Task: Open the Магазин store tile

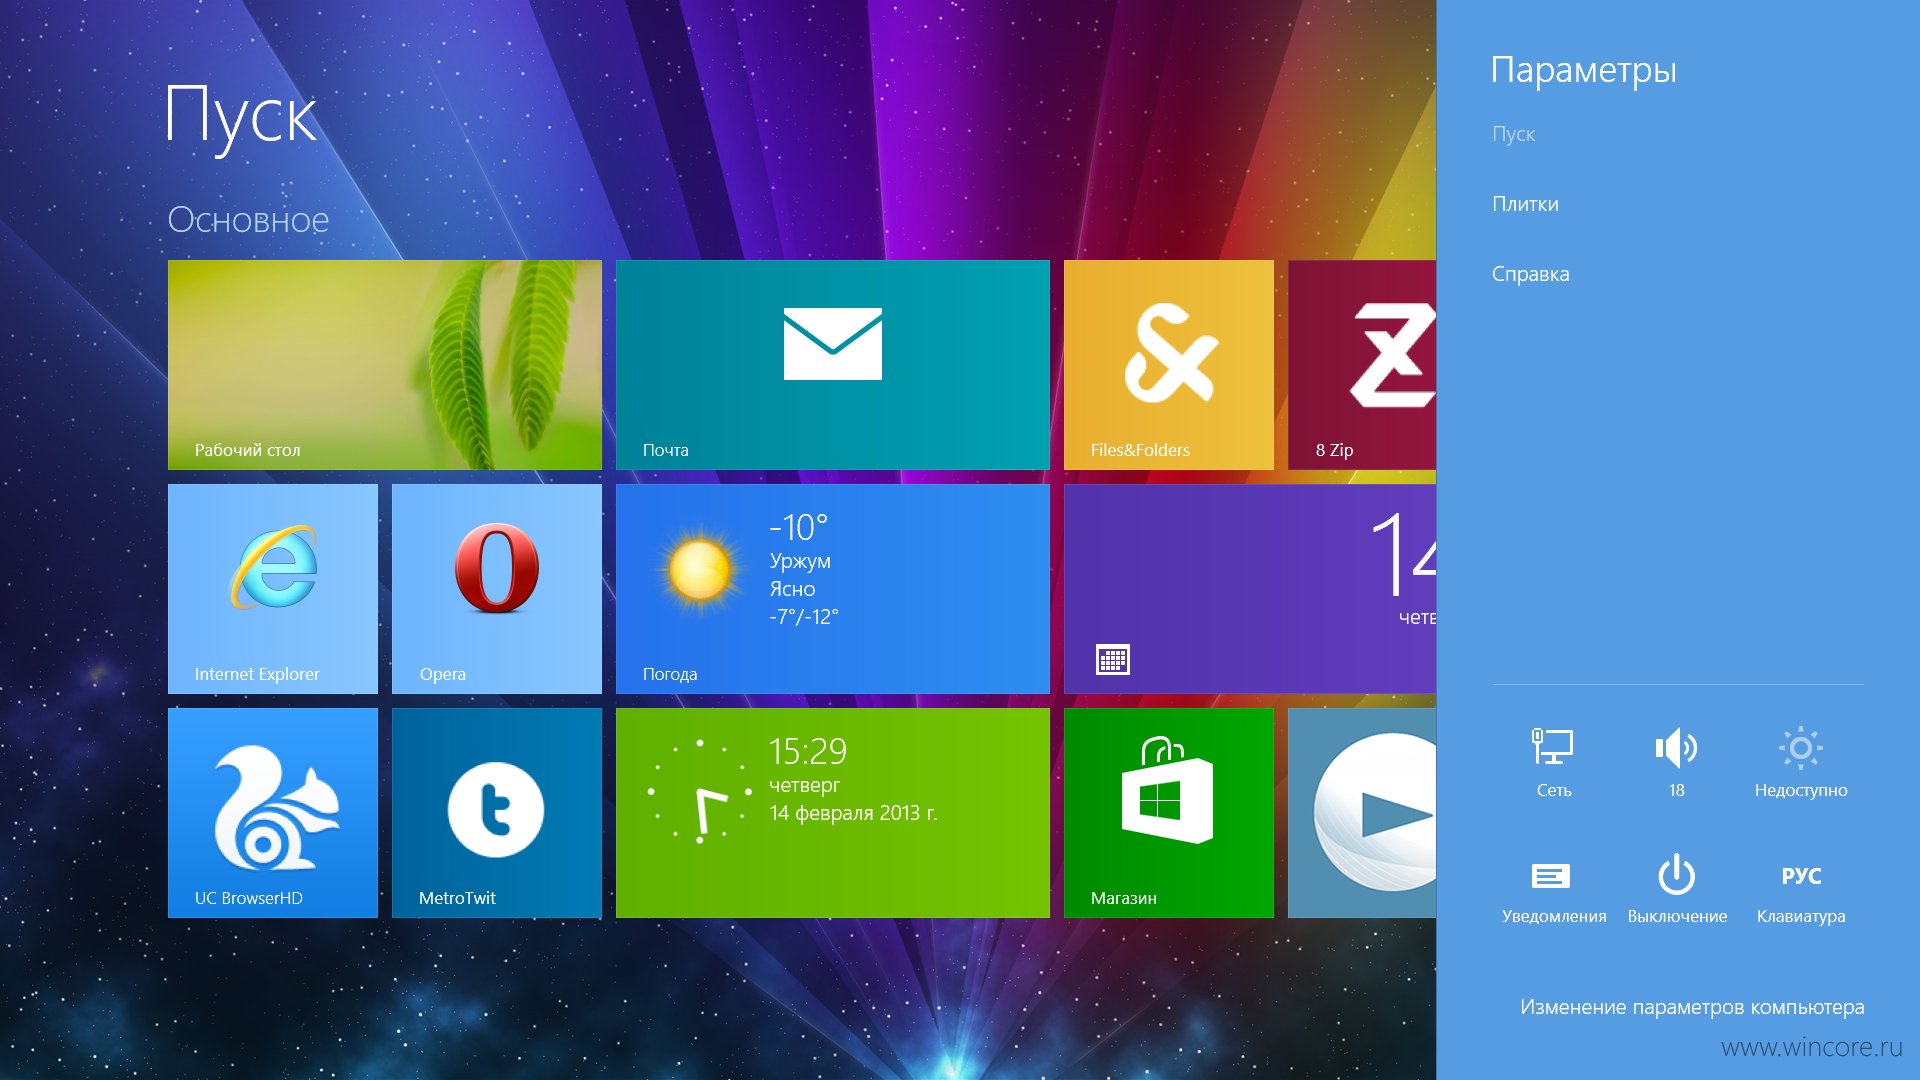Action: pyautogui.click(x=1169, y=813)
